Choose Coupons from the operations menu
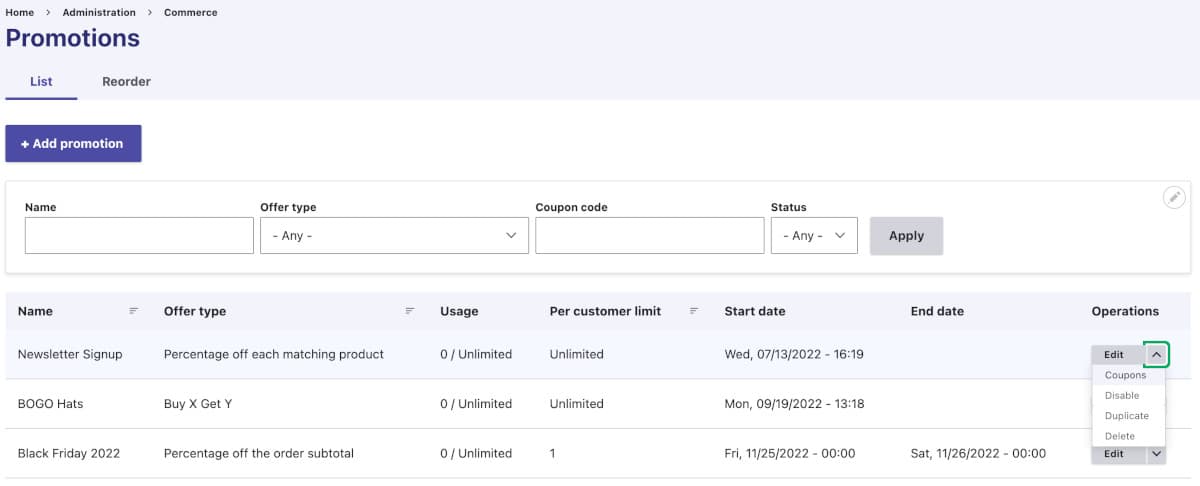Screen dimensions: 1200x486 1125,376
